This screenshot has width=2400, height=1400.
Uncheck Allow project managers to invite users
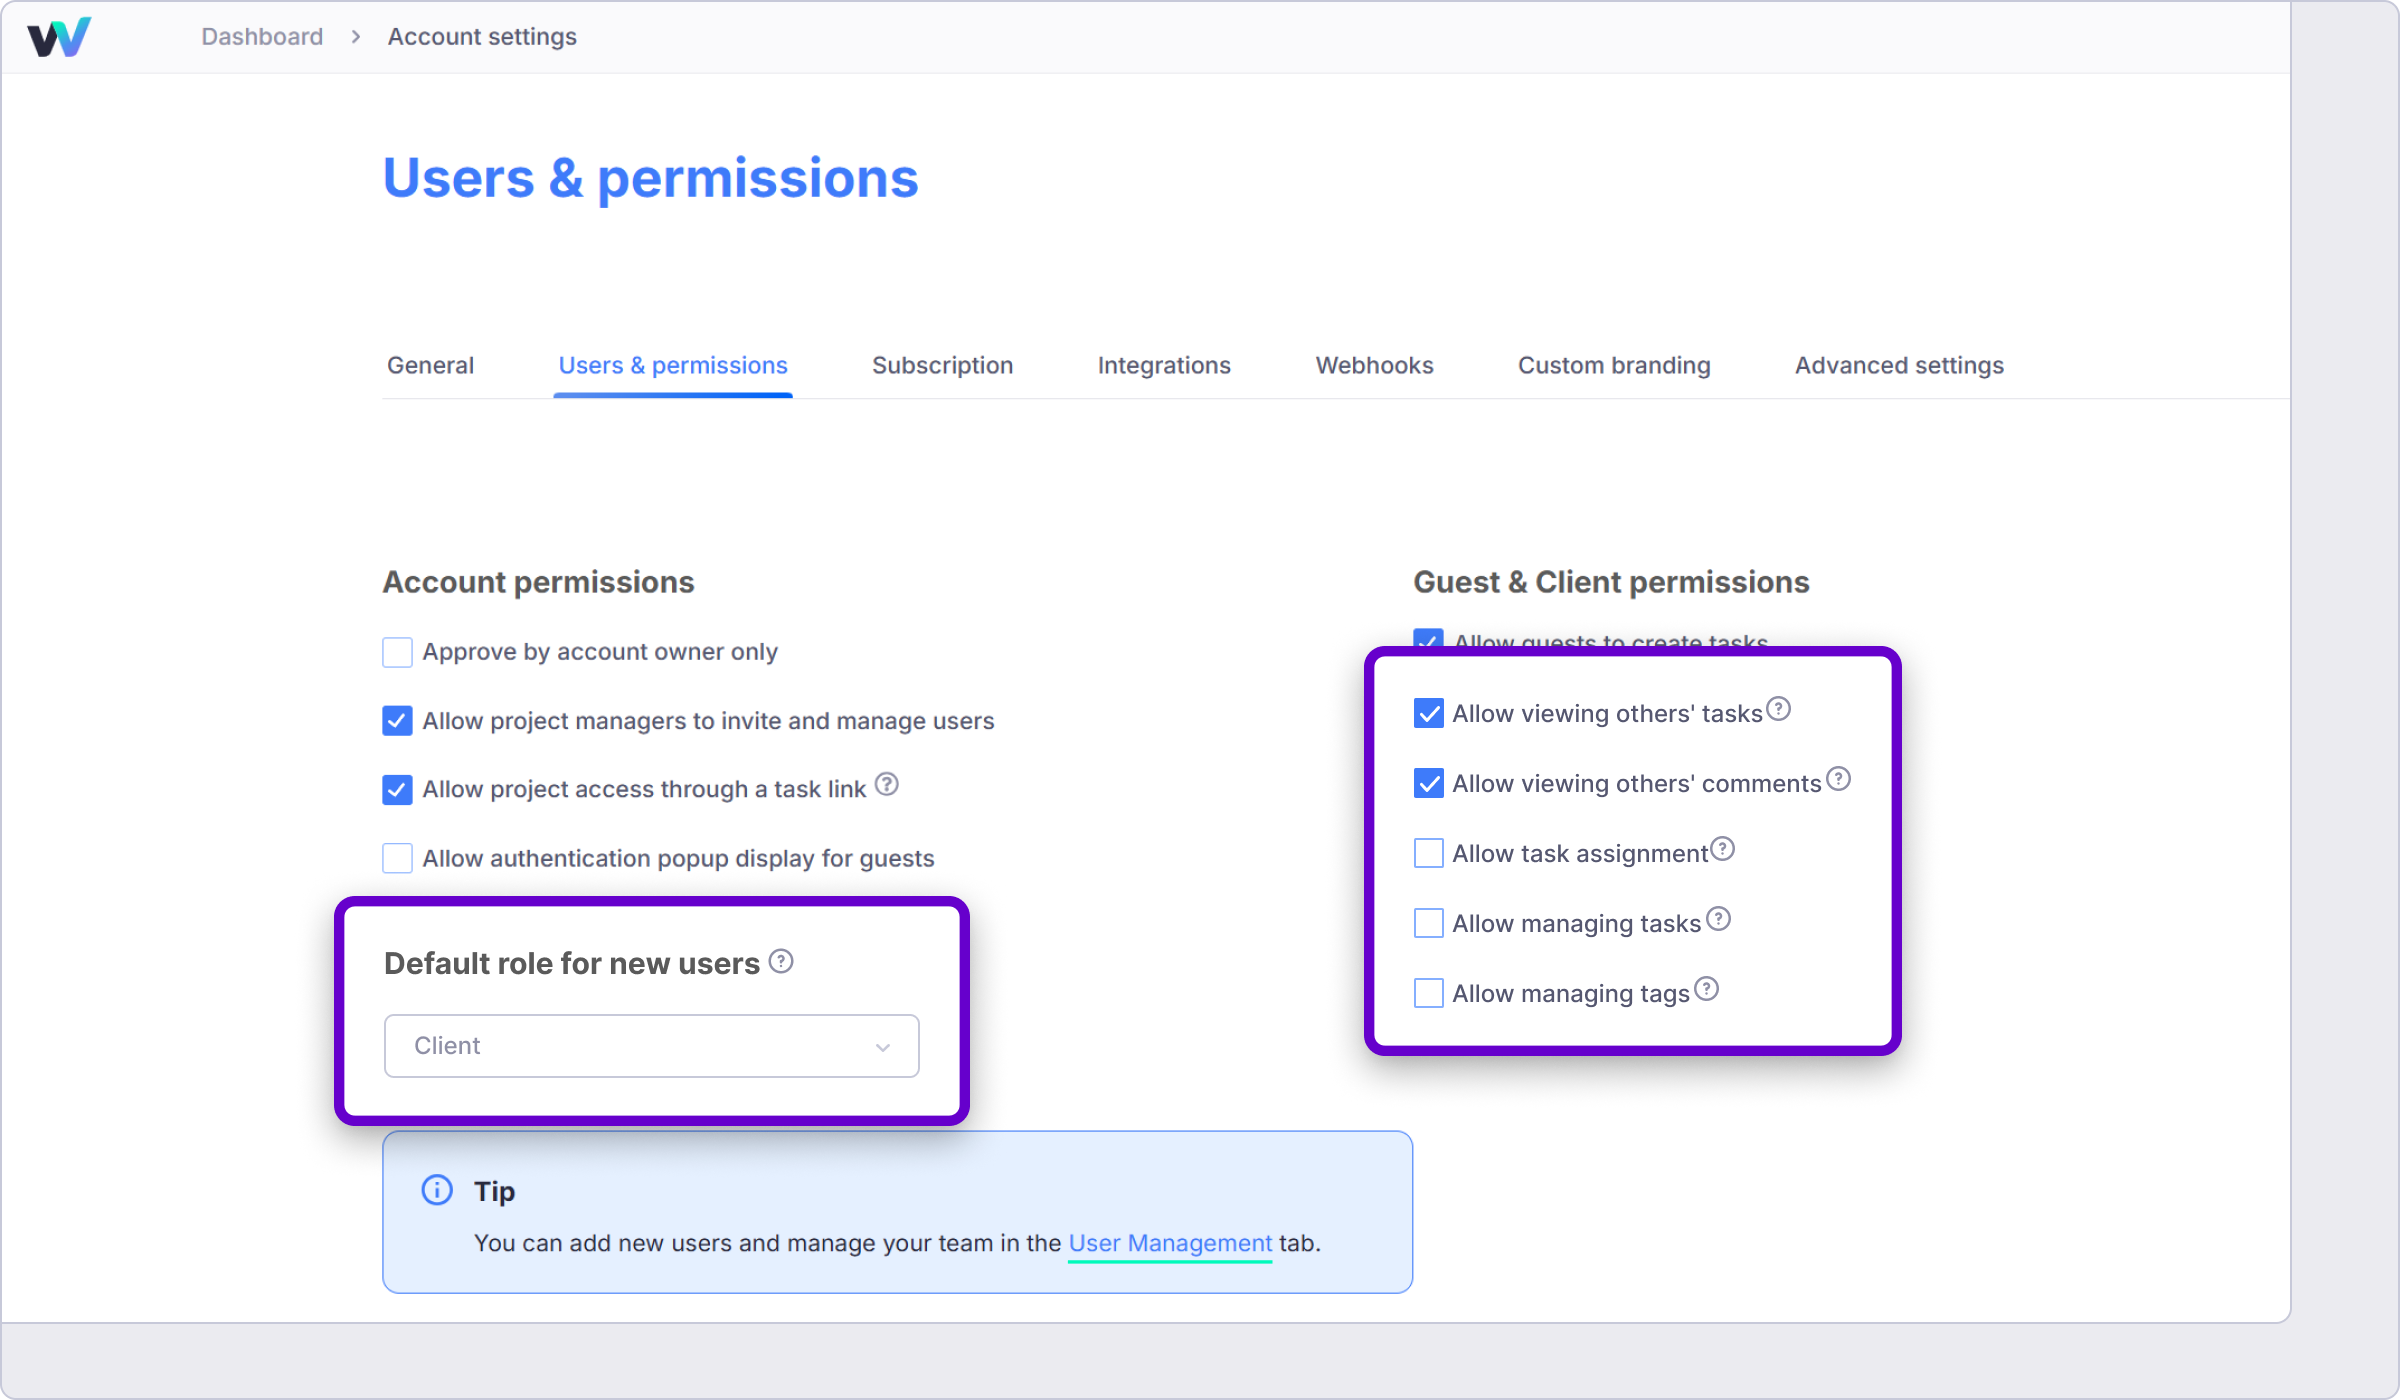397,721
